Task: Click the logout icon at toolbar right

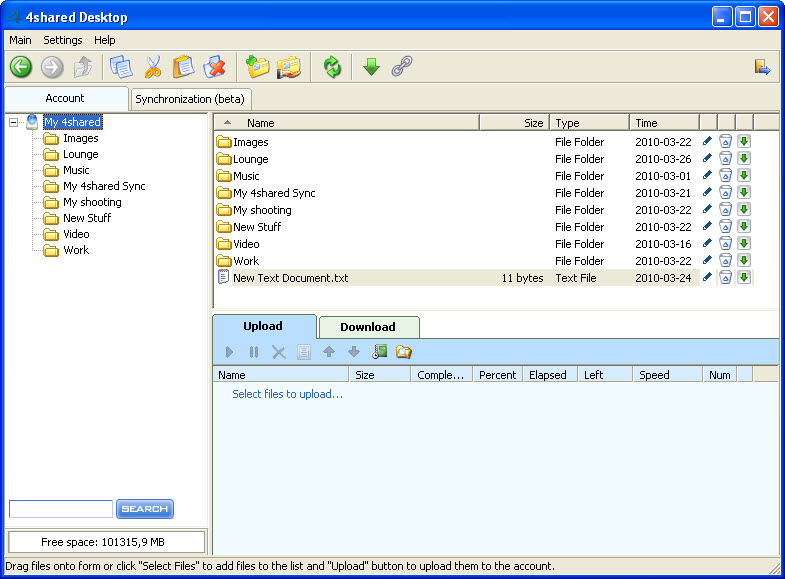Action: click(x=762, y=67)
